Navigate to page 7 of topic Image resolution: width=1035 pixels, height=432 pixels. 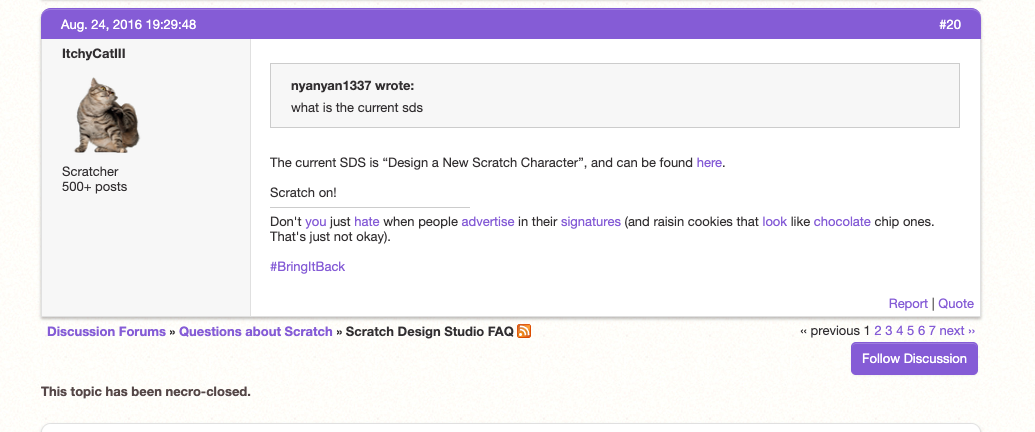click(x=932, y=331)
